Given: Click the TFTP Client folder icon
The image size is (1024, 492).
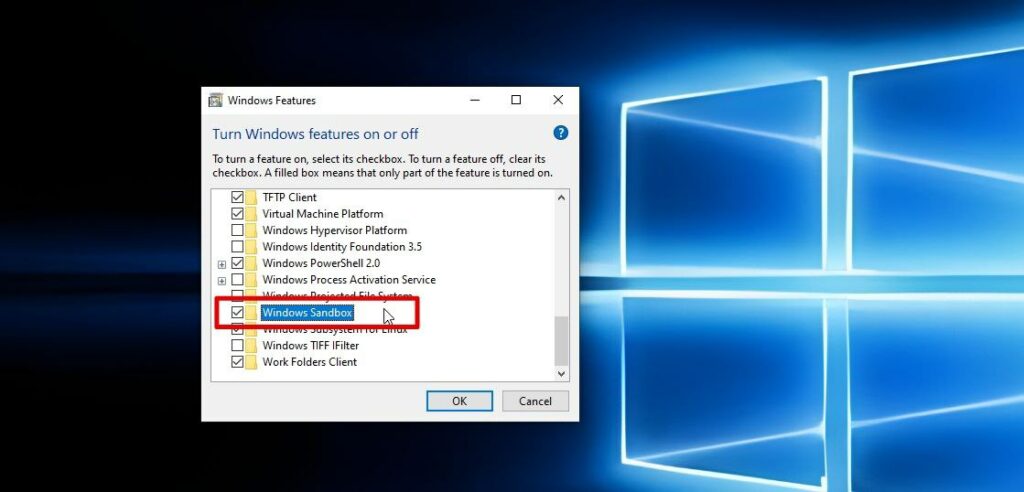Looking at the screenshot, I should pyautogui.click(x=251, y=197).
